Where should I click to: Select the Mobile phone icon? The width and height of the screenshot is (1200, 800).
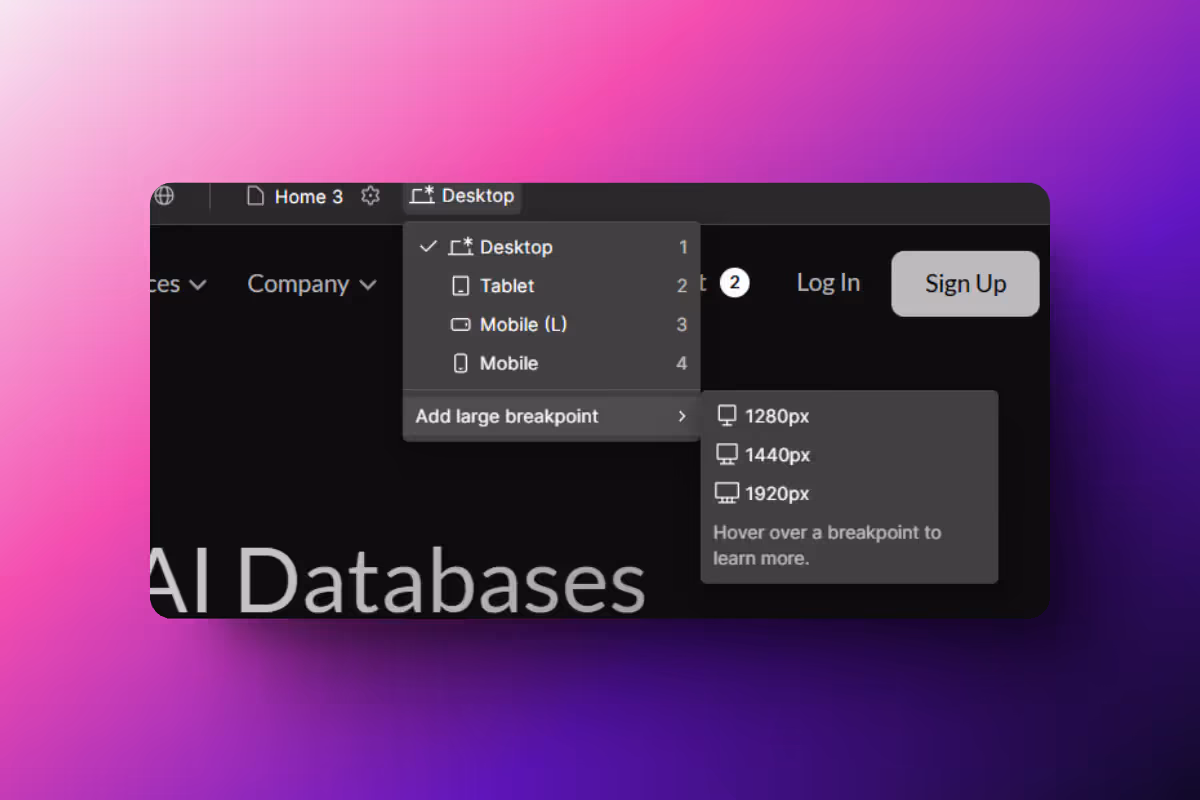pyautogui.click(x=460, y=364)
